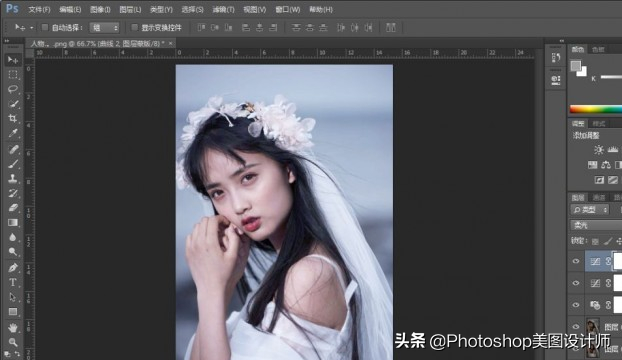
Task: Hide the third adjustment layer
Action: tap(576, 305)
